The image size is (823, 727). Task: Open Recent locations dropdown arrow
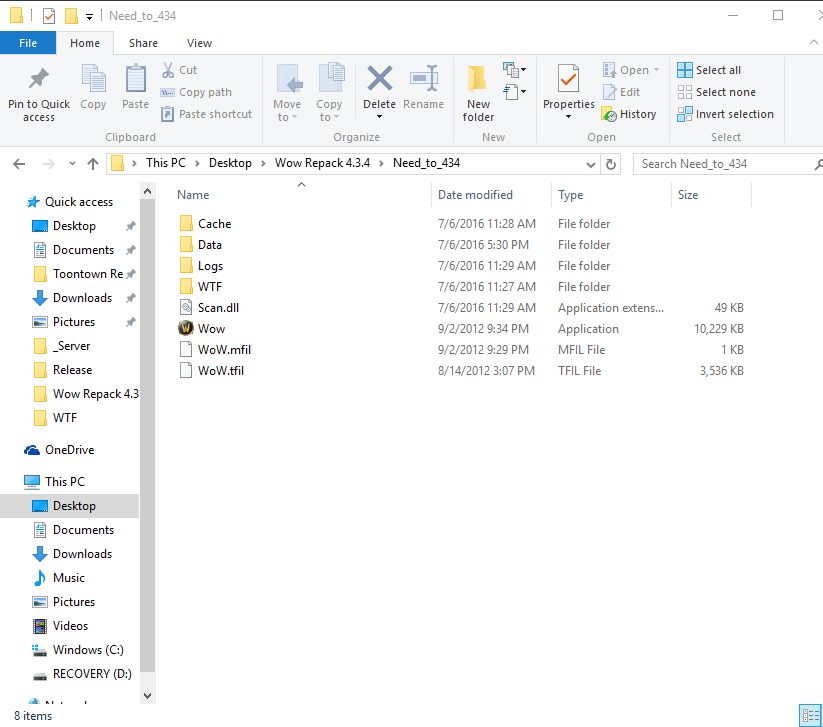pyautogui.click(x=72, y=164)
